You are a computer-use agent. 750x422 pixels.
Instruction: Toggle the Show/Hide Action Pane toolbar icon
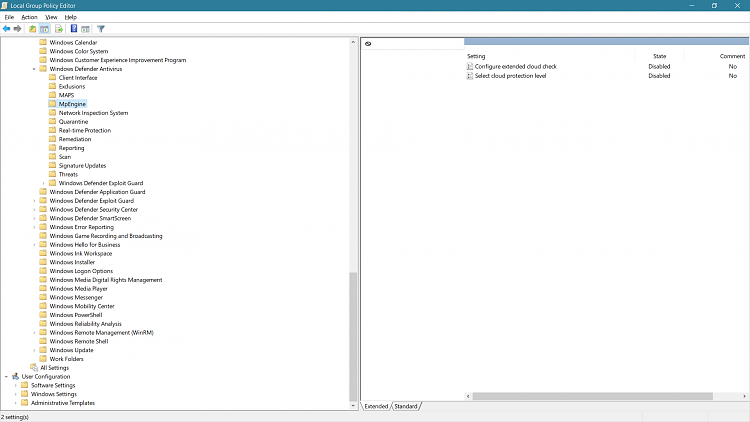click(x=86, y=29)
